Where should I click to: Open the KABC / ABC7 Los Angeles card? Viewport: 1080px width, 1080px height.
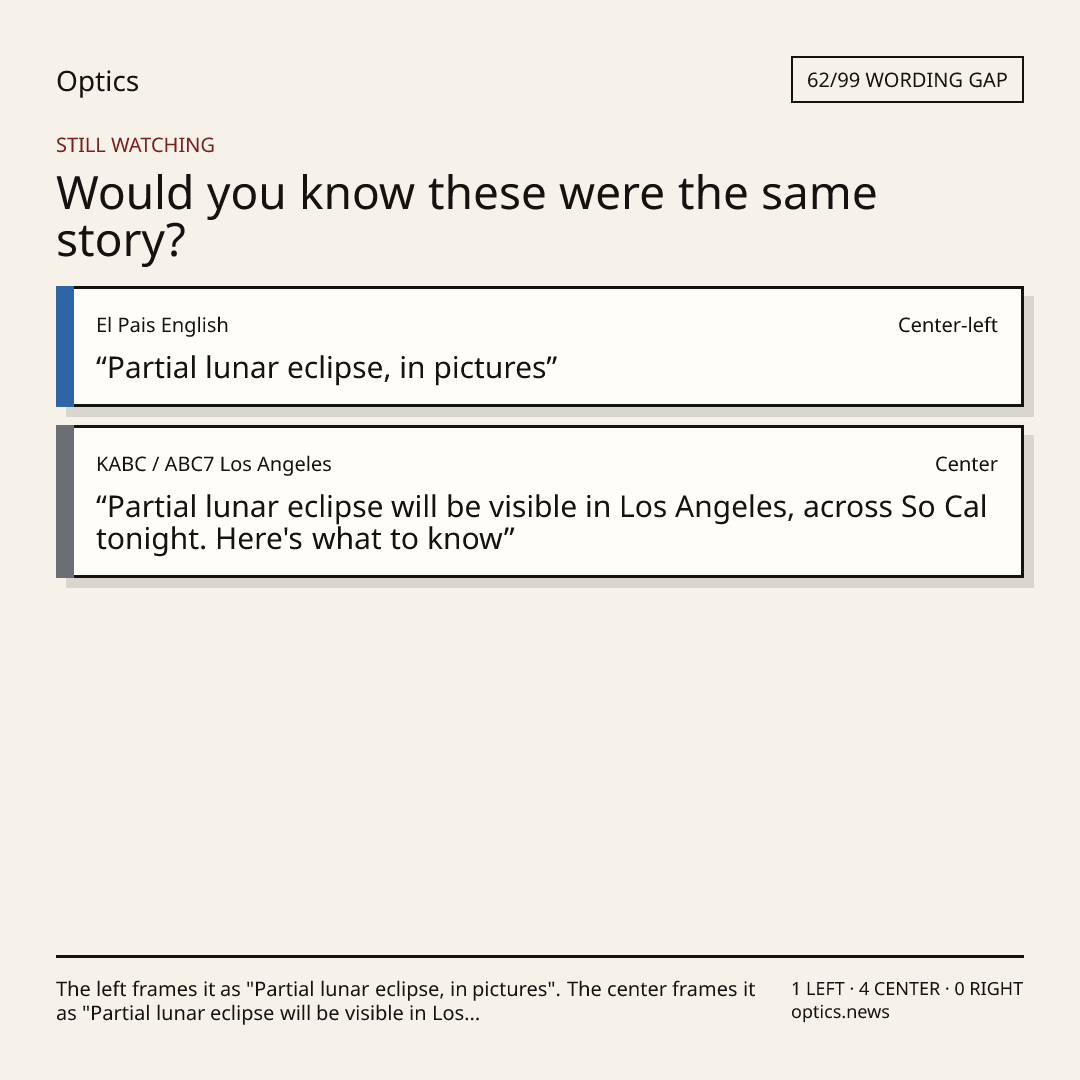pyautogui.click(x=540, y=501)
